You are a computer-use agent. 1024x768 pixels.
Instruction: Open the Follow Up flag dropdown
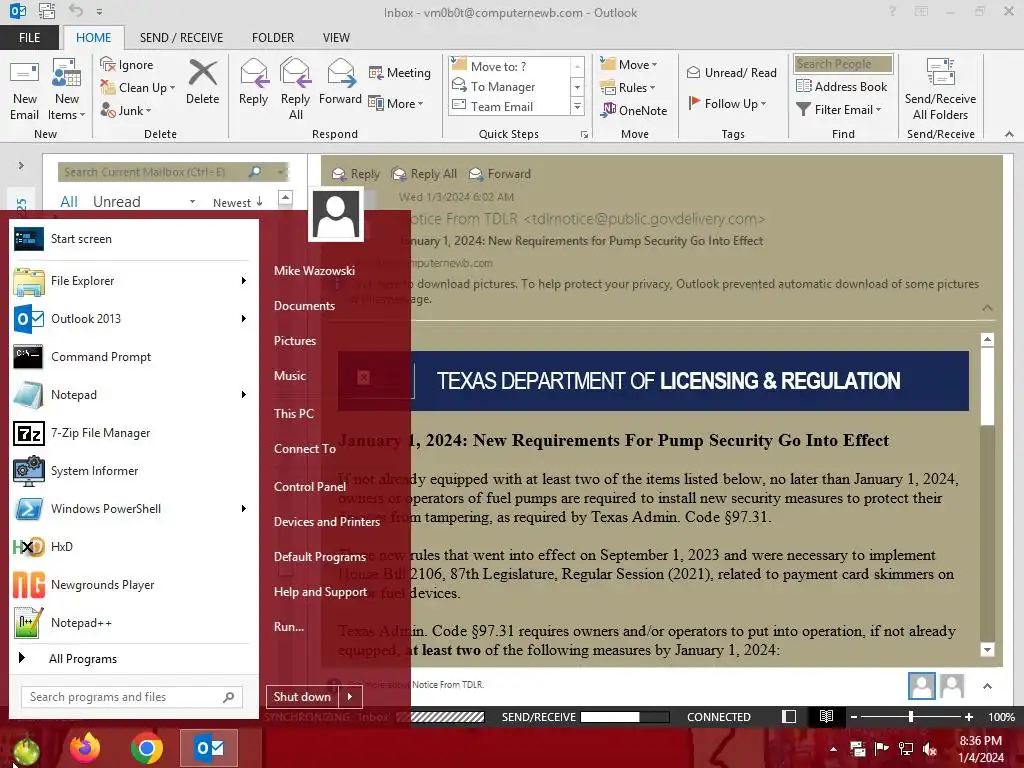coord(728,103)
